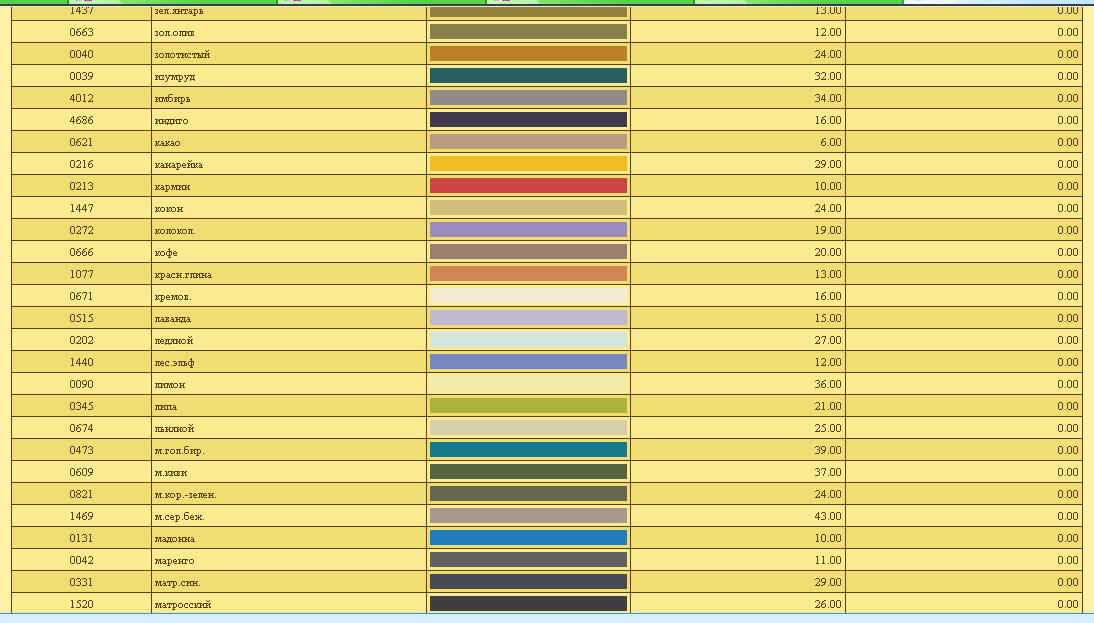The height and width of the screenshot is (623, 1094).
Task: Click quantity 6.00 in какао row
Action: (830, 142)
